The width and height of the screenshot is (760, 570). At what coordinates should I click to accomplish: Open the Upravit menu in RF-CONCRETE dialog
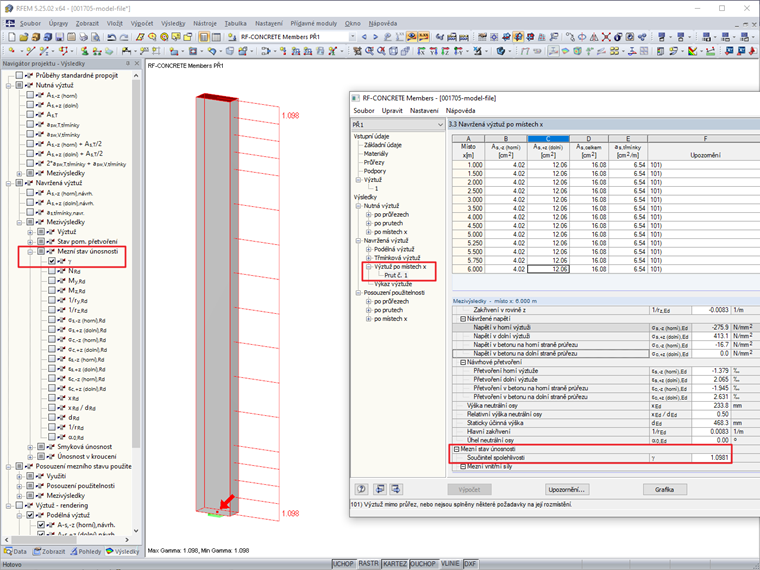pos(392,111)
